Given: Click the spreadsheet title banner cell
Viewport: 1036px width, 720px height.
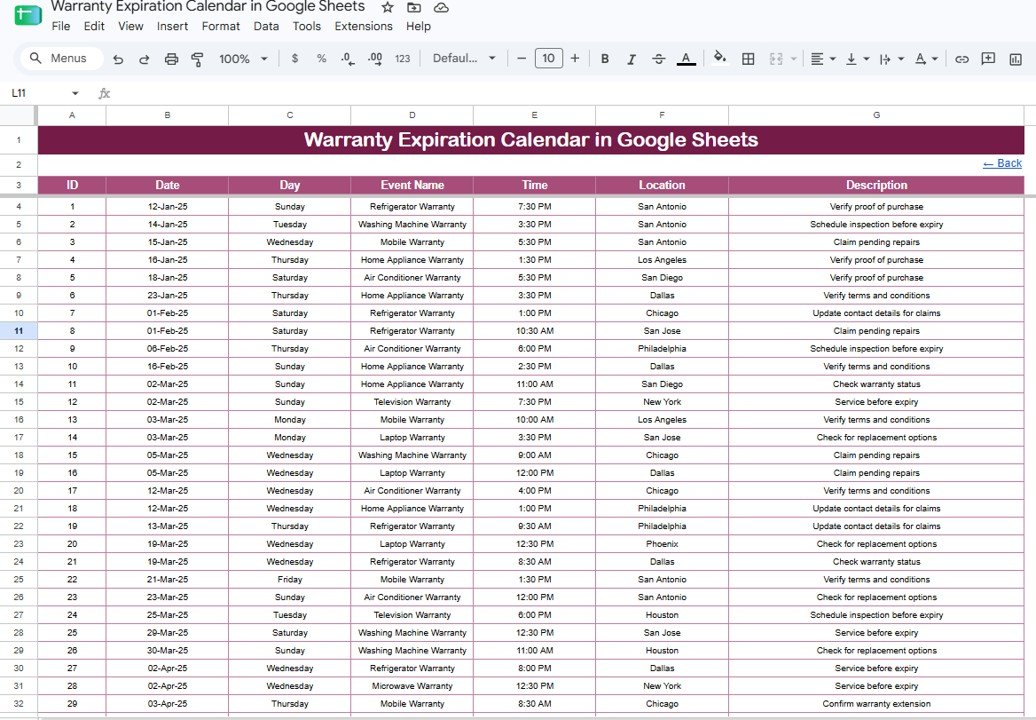Looking at the screenshot, I should [x=531, y=140].
